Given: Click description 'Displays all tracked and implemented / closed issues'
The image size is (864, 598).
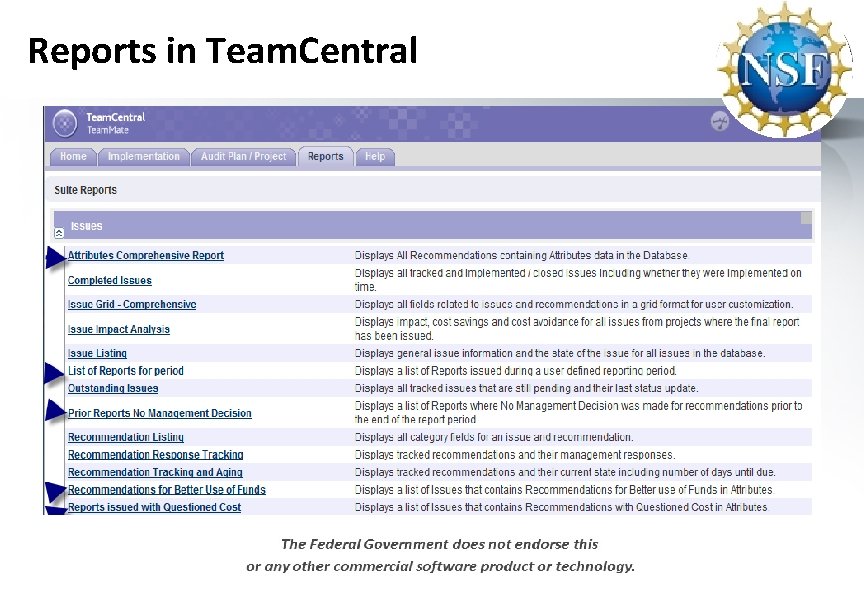Looking at the screenshot, I should pos(578,280).
